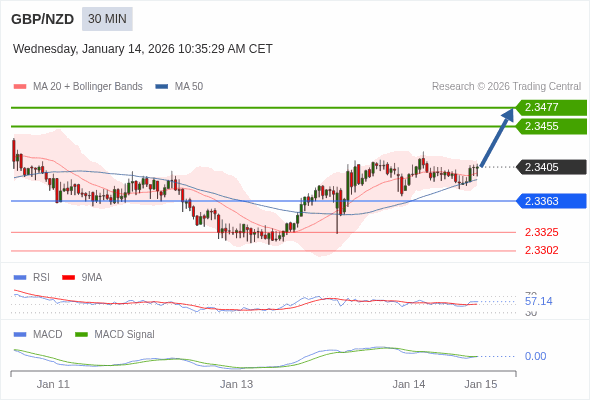
Task: Click the green 2.3455 resistance price tag
Action: pos(551,126)
